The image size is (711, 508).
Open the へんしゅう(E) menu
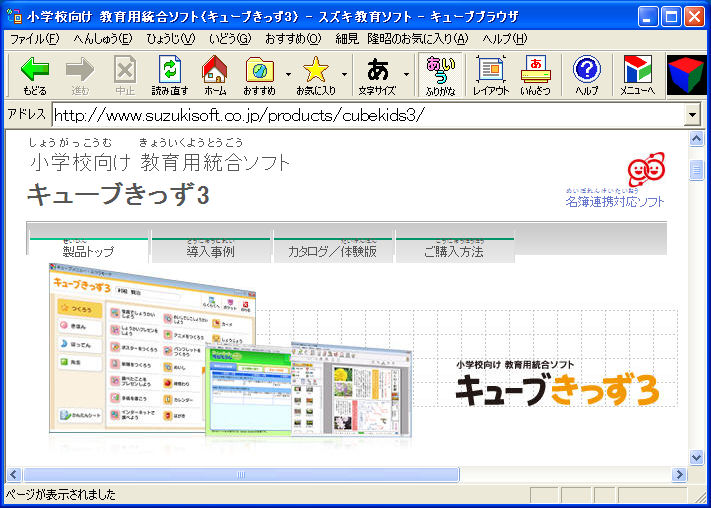point(103,39)
